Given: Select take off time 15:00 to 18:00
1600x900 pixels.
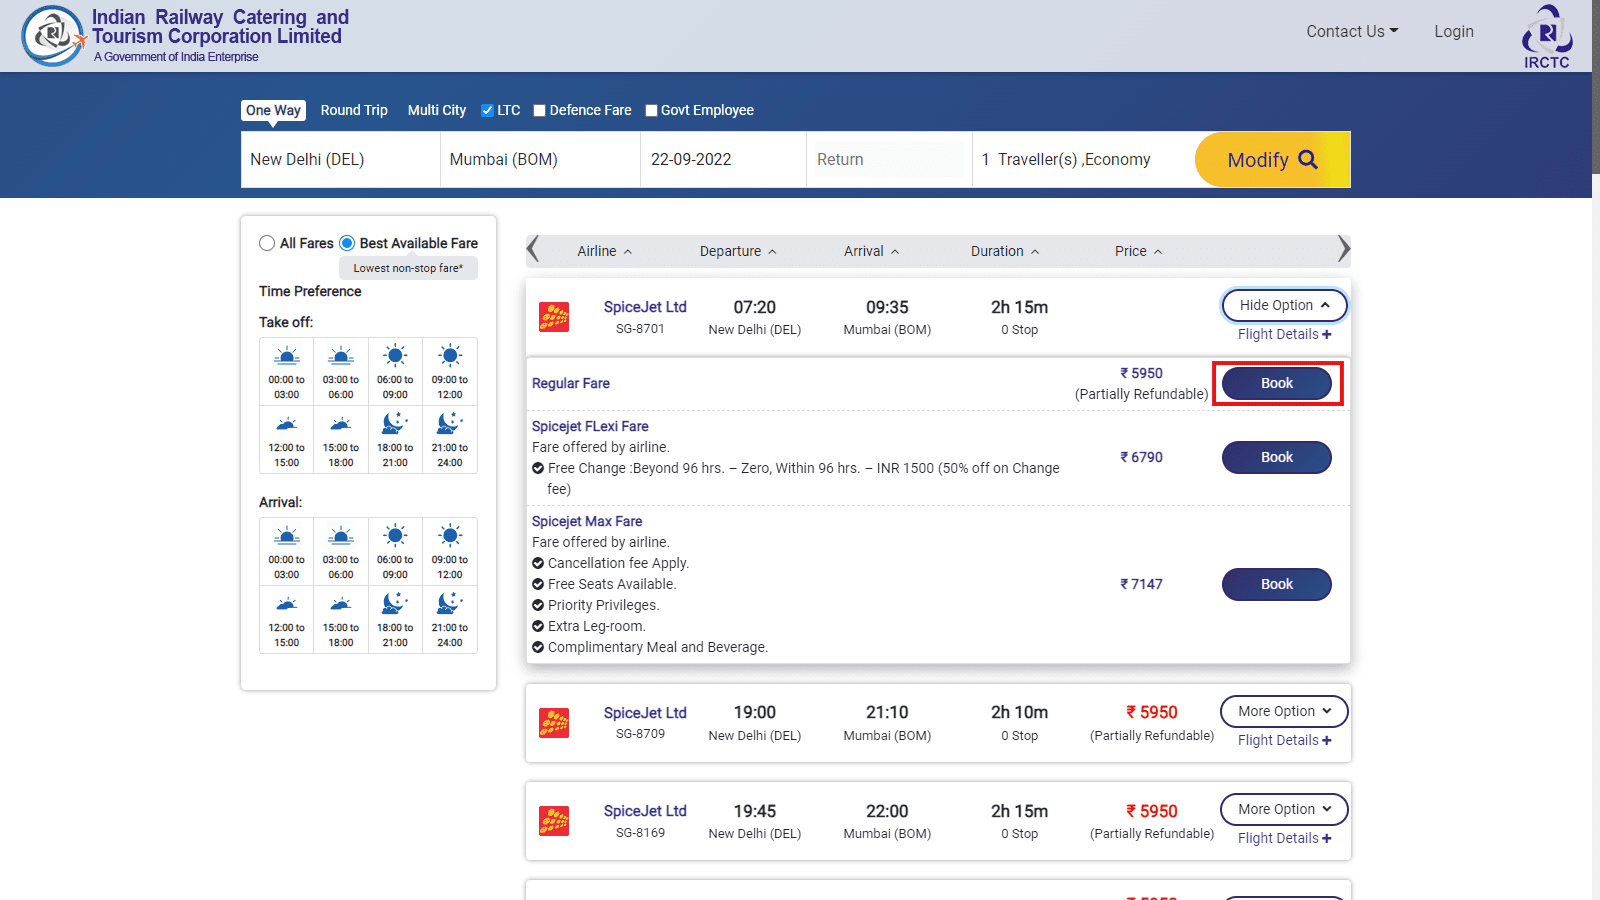Looking at the screenshot, I should pos(341,439).
